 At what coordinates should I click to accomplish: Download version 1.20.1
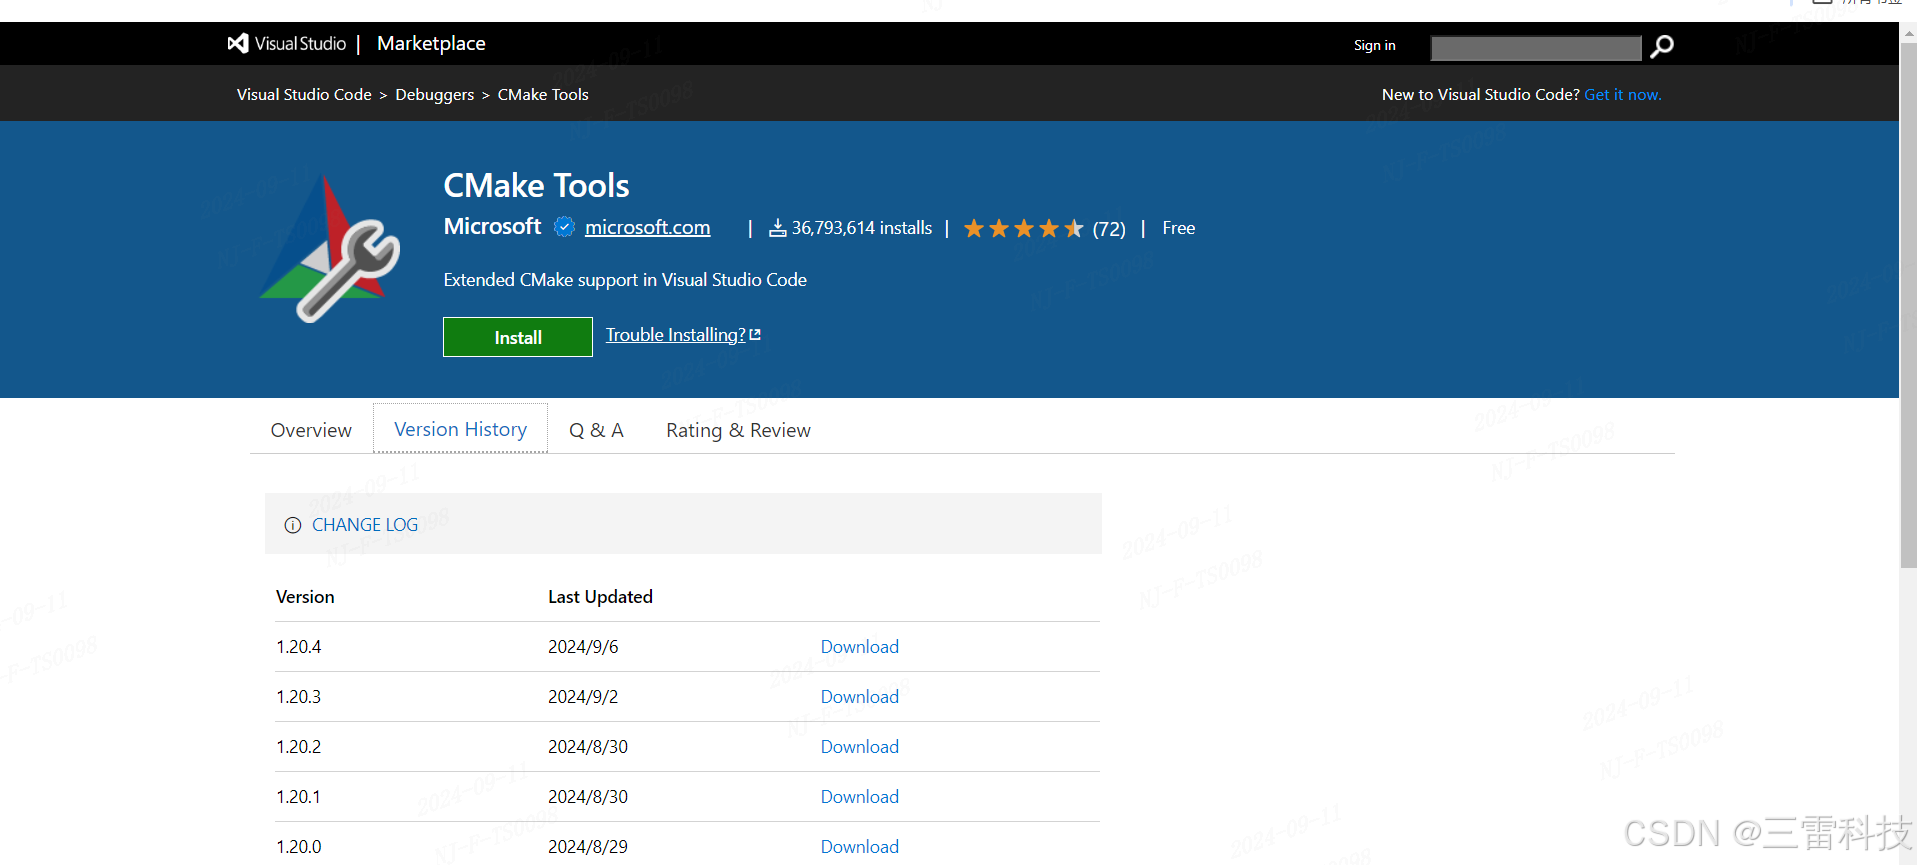pyautogui.click(x=860, y=797)
